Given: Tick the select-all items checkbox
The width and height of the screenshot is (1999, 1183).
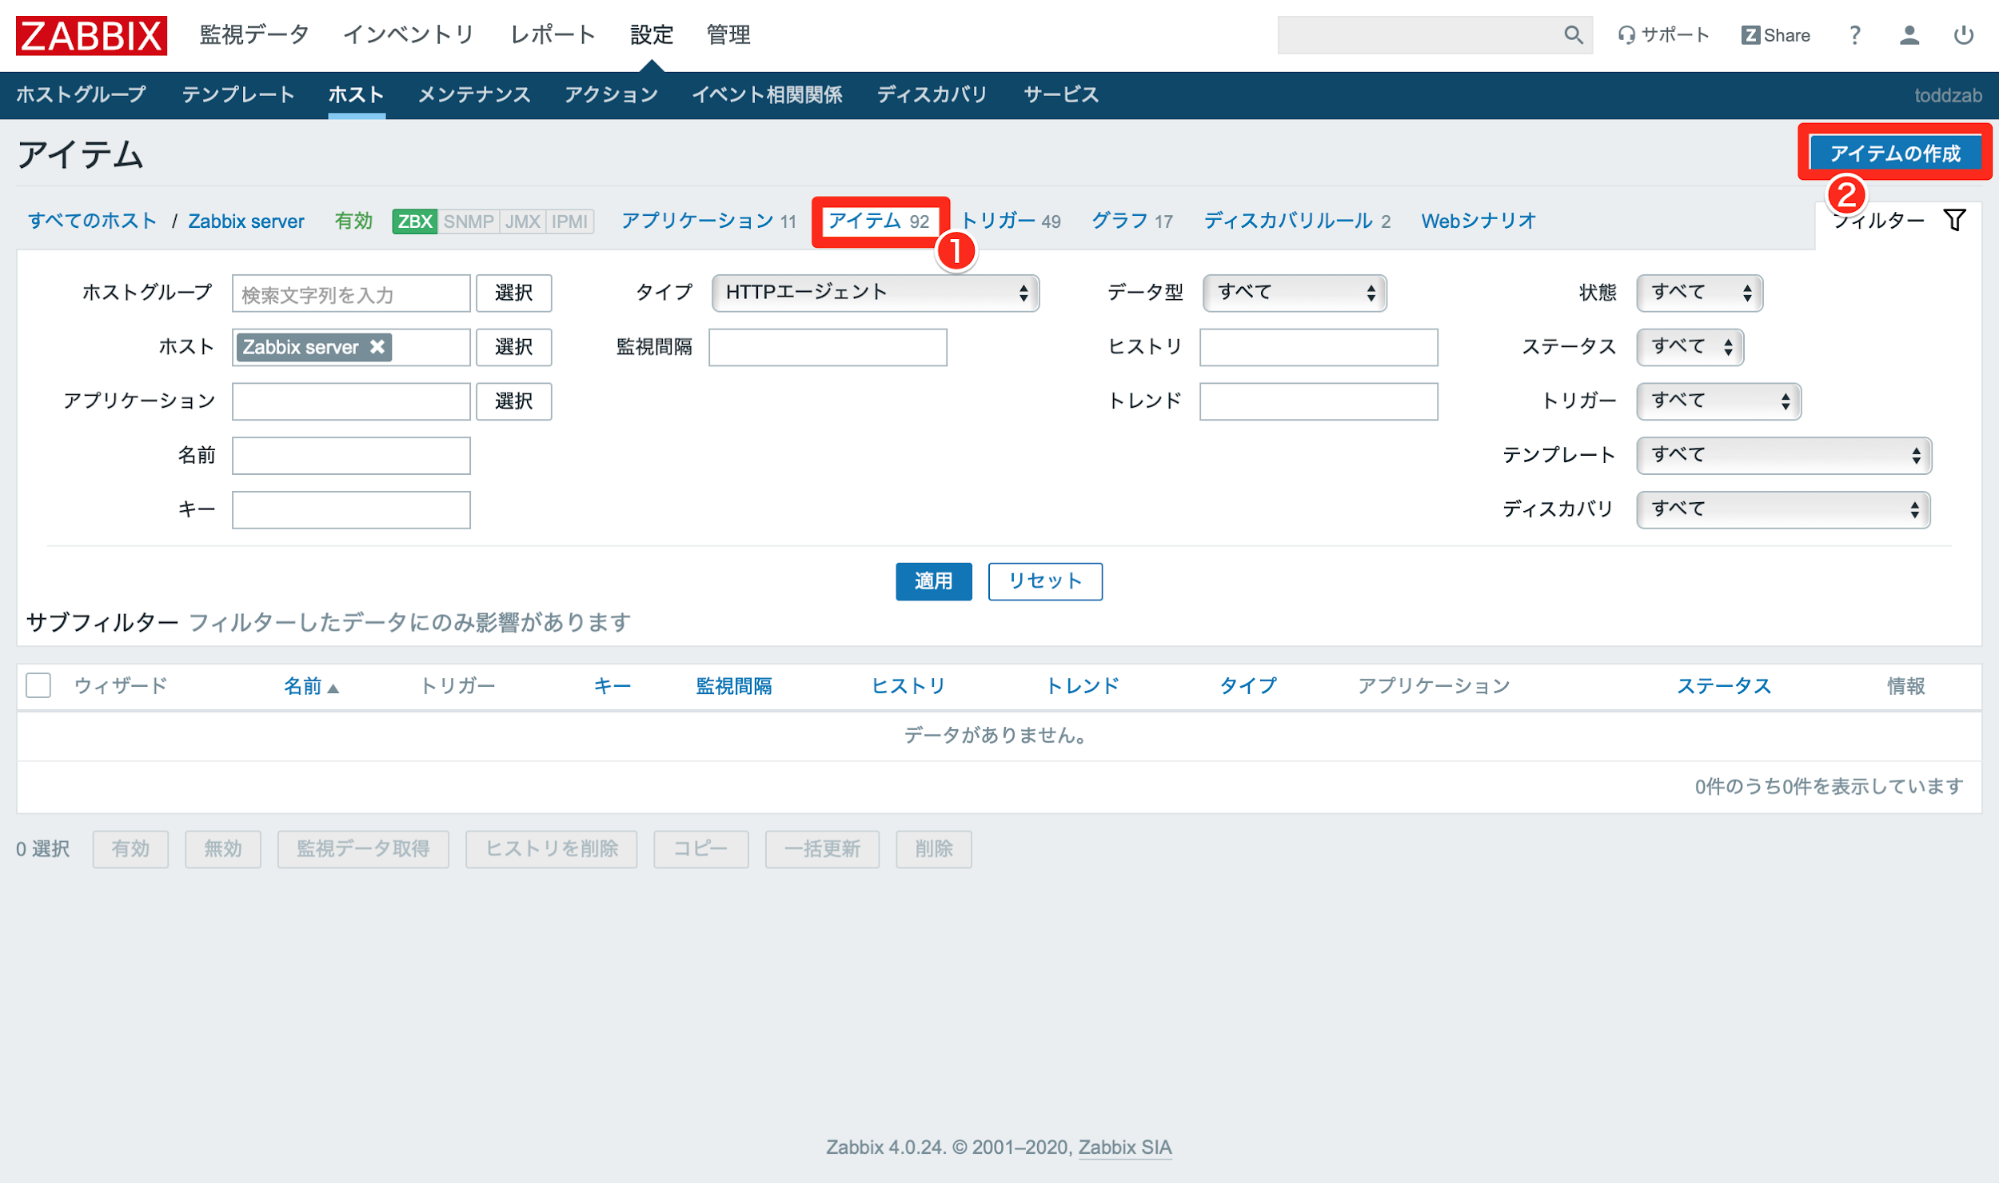Looking at the screenshot, I should point(38,685).
